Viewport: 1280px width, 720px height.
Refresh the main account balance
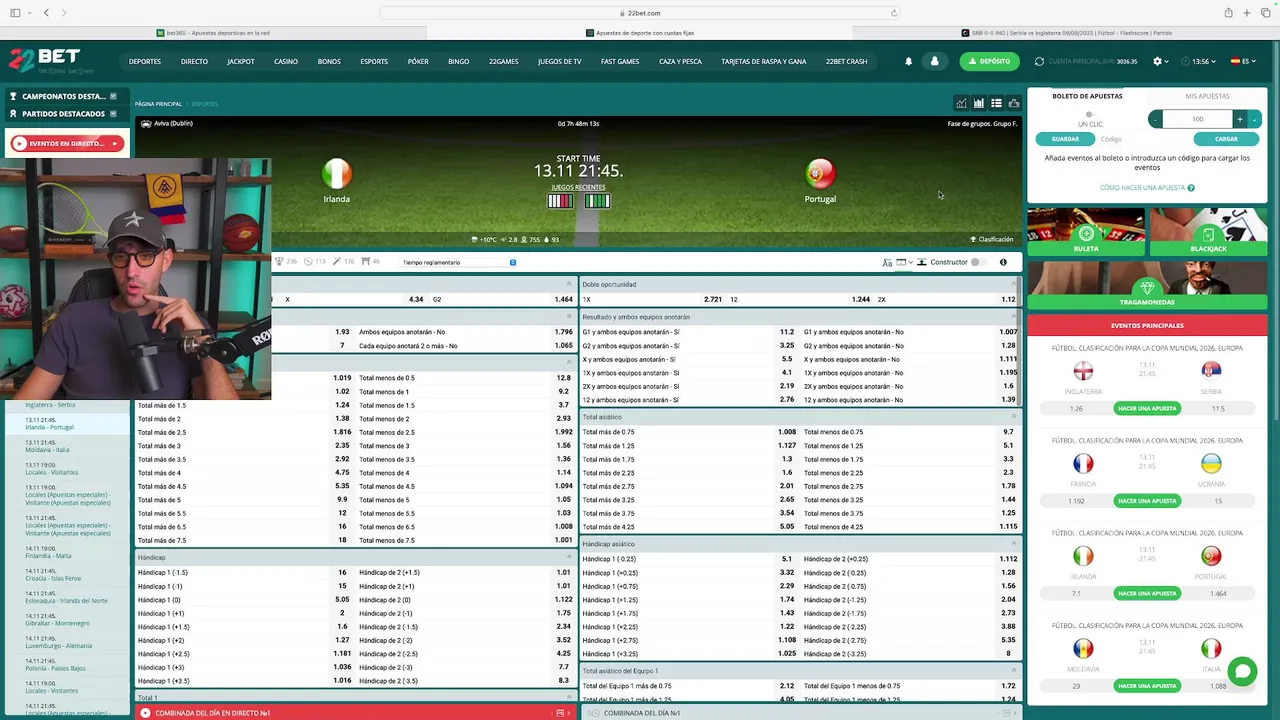click(1039, 61)
